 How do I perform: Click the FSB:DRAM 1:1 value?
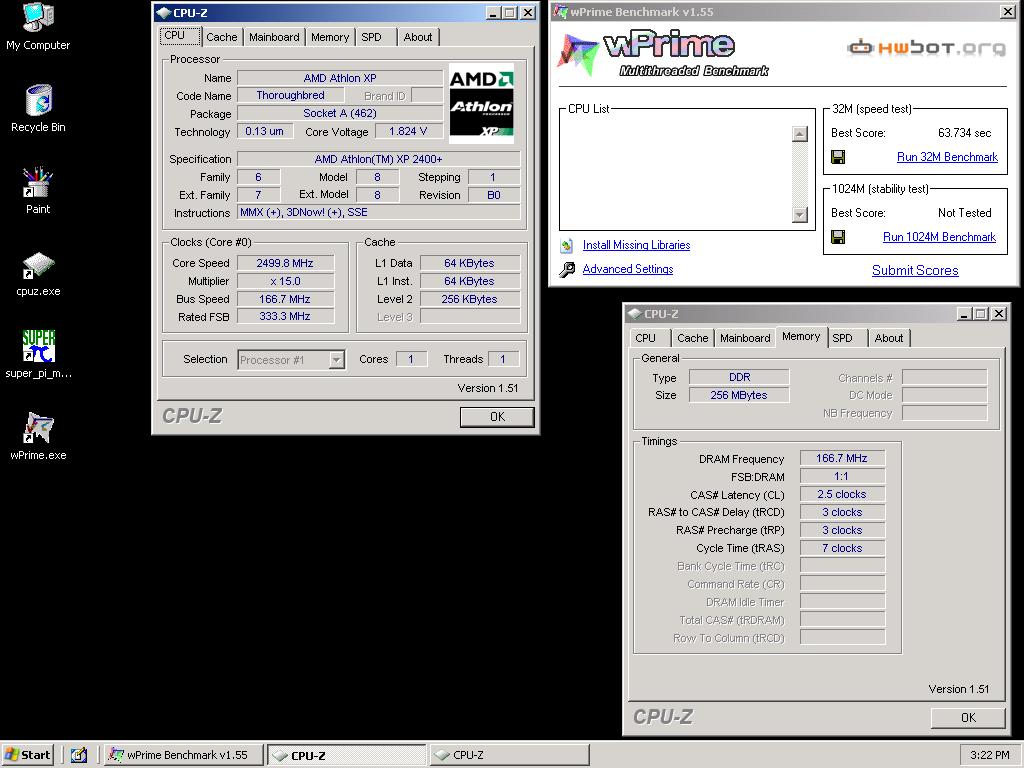pos(842,476)
